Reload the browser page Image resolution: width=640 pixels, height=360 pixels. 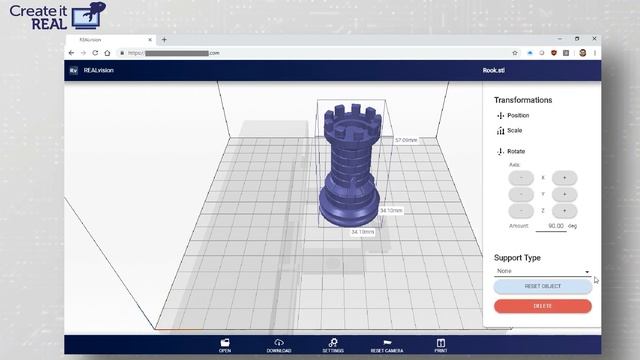click(x=95, y=53)
